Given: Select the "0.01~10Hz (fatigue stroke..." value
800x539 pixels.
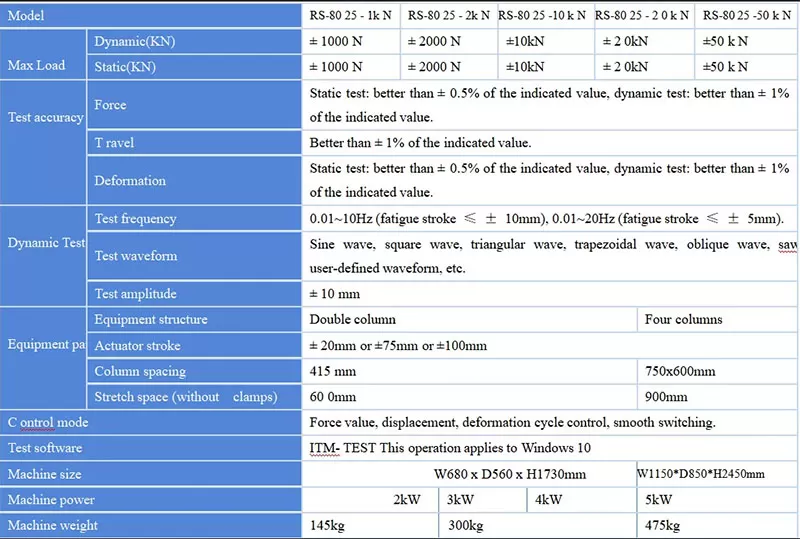Looking at the screenshot, I should point(546,219).
